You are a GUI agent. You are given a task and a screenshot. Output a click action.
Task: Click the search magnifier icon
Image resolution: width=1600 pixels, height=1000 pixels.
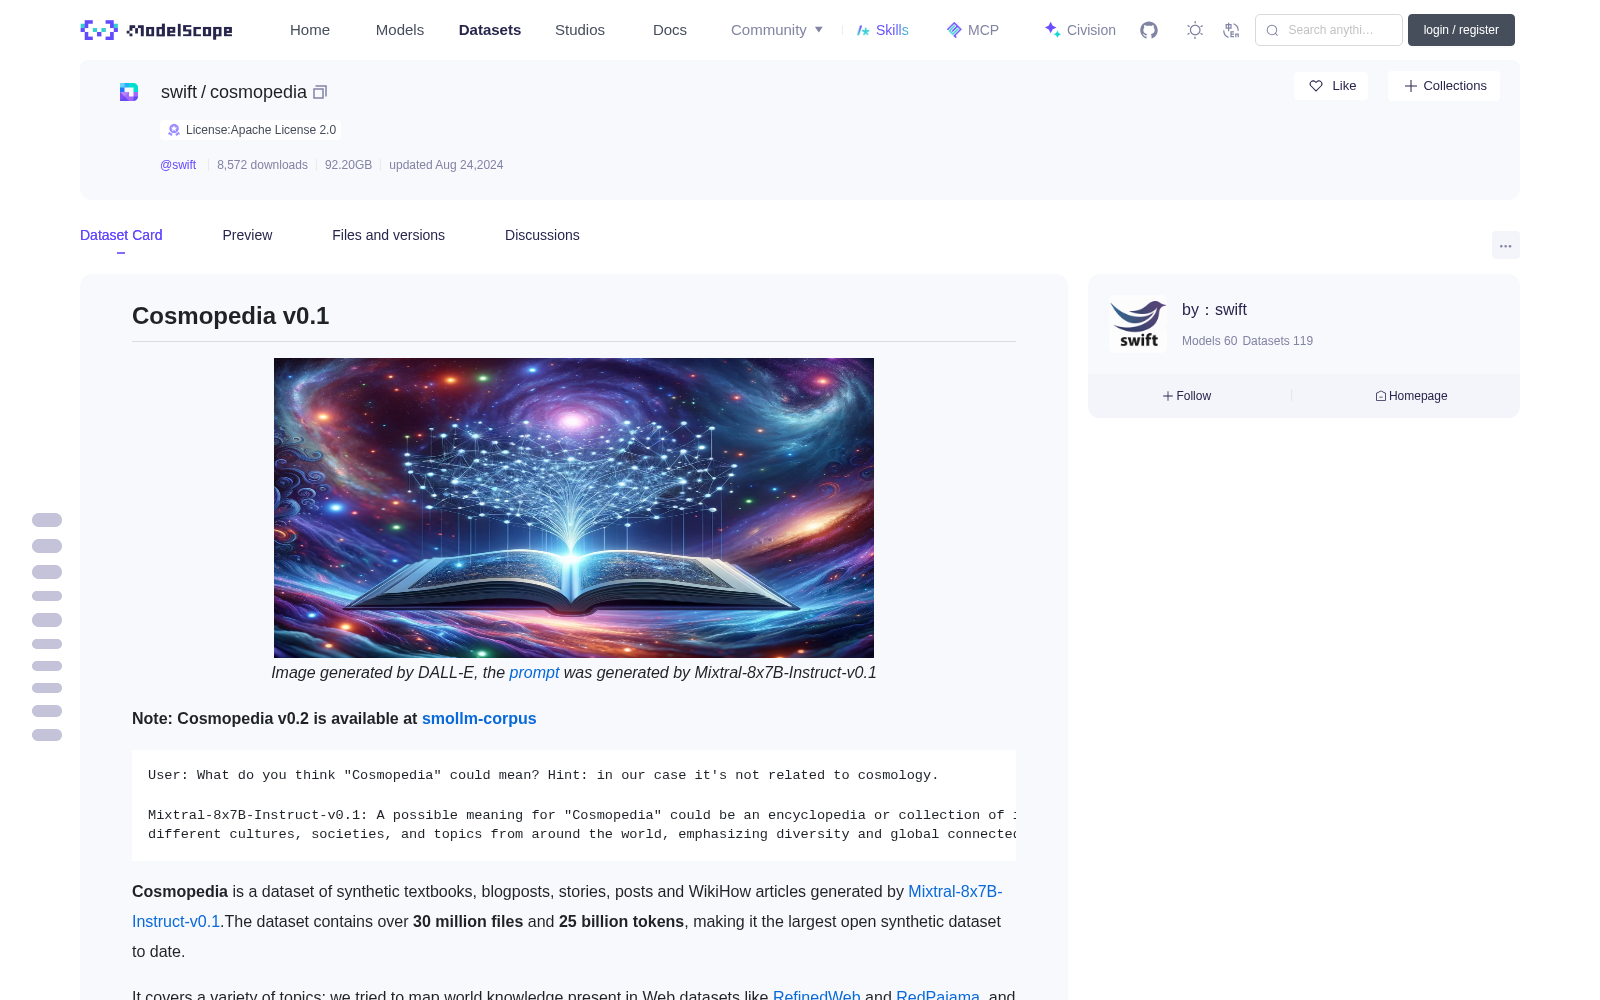(x=1272, y=30)
